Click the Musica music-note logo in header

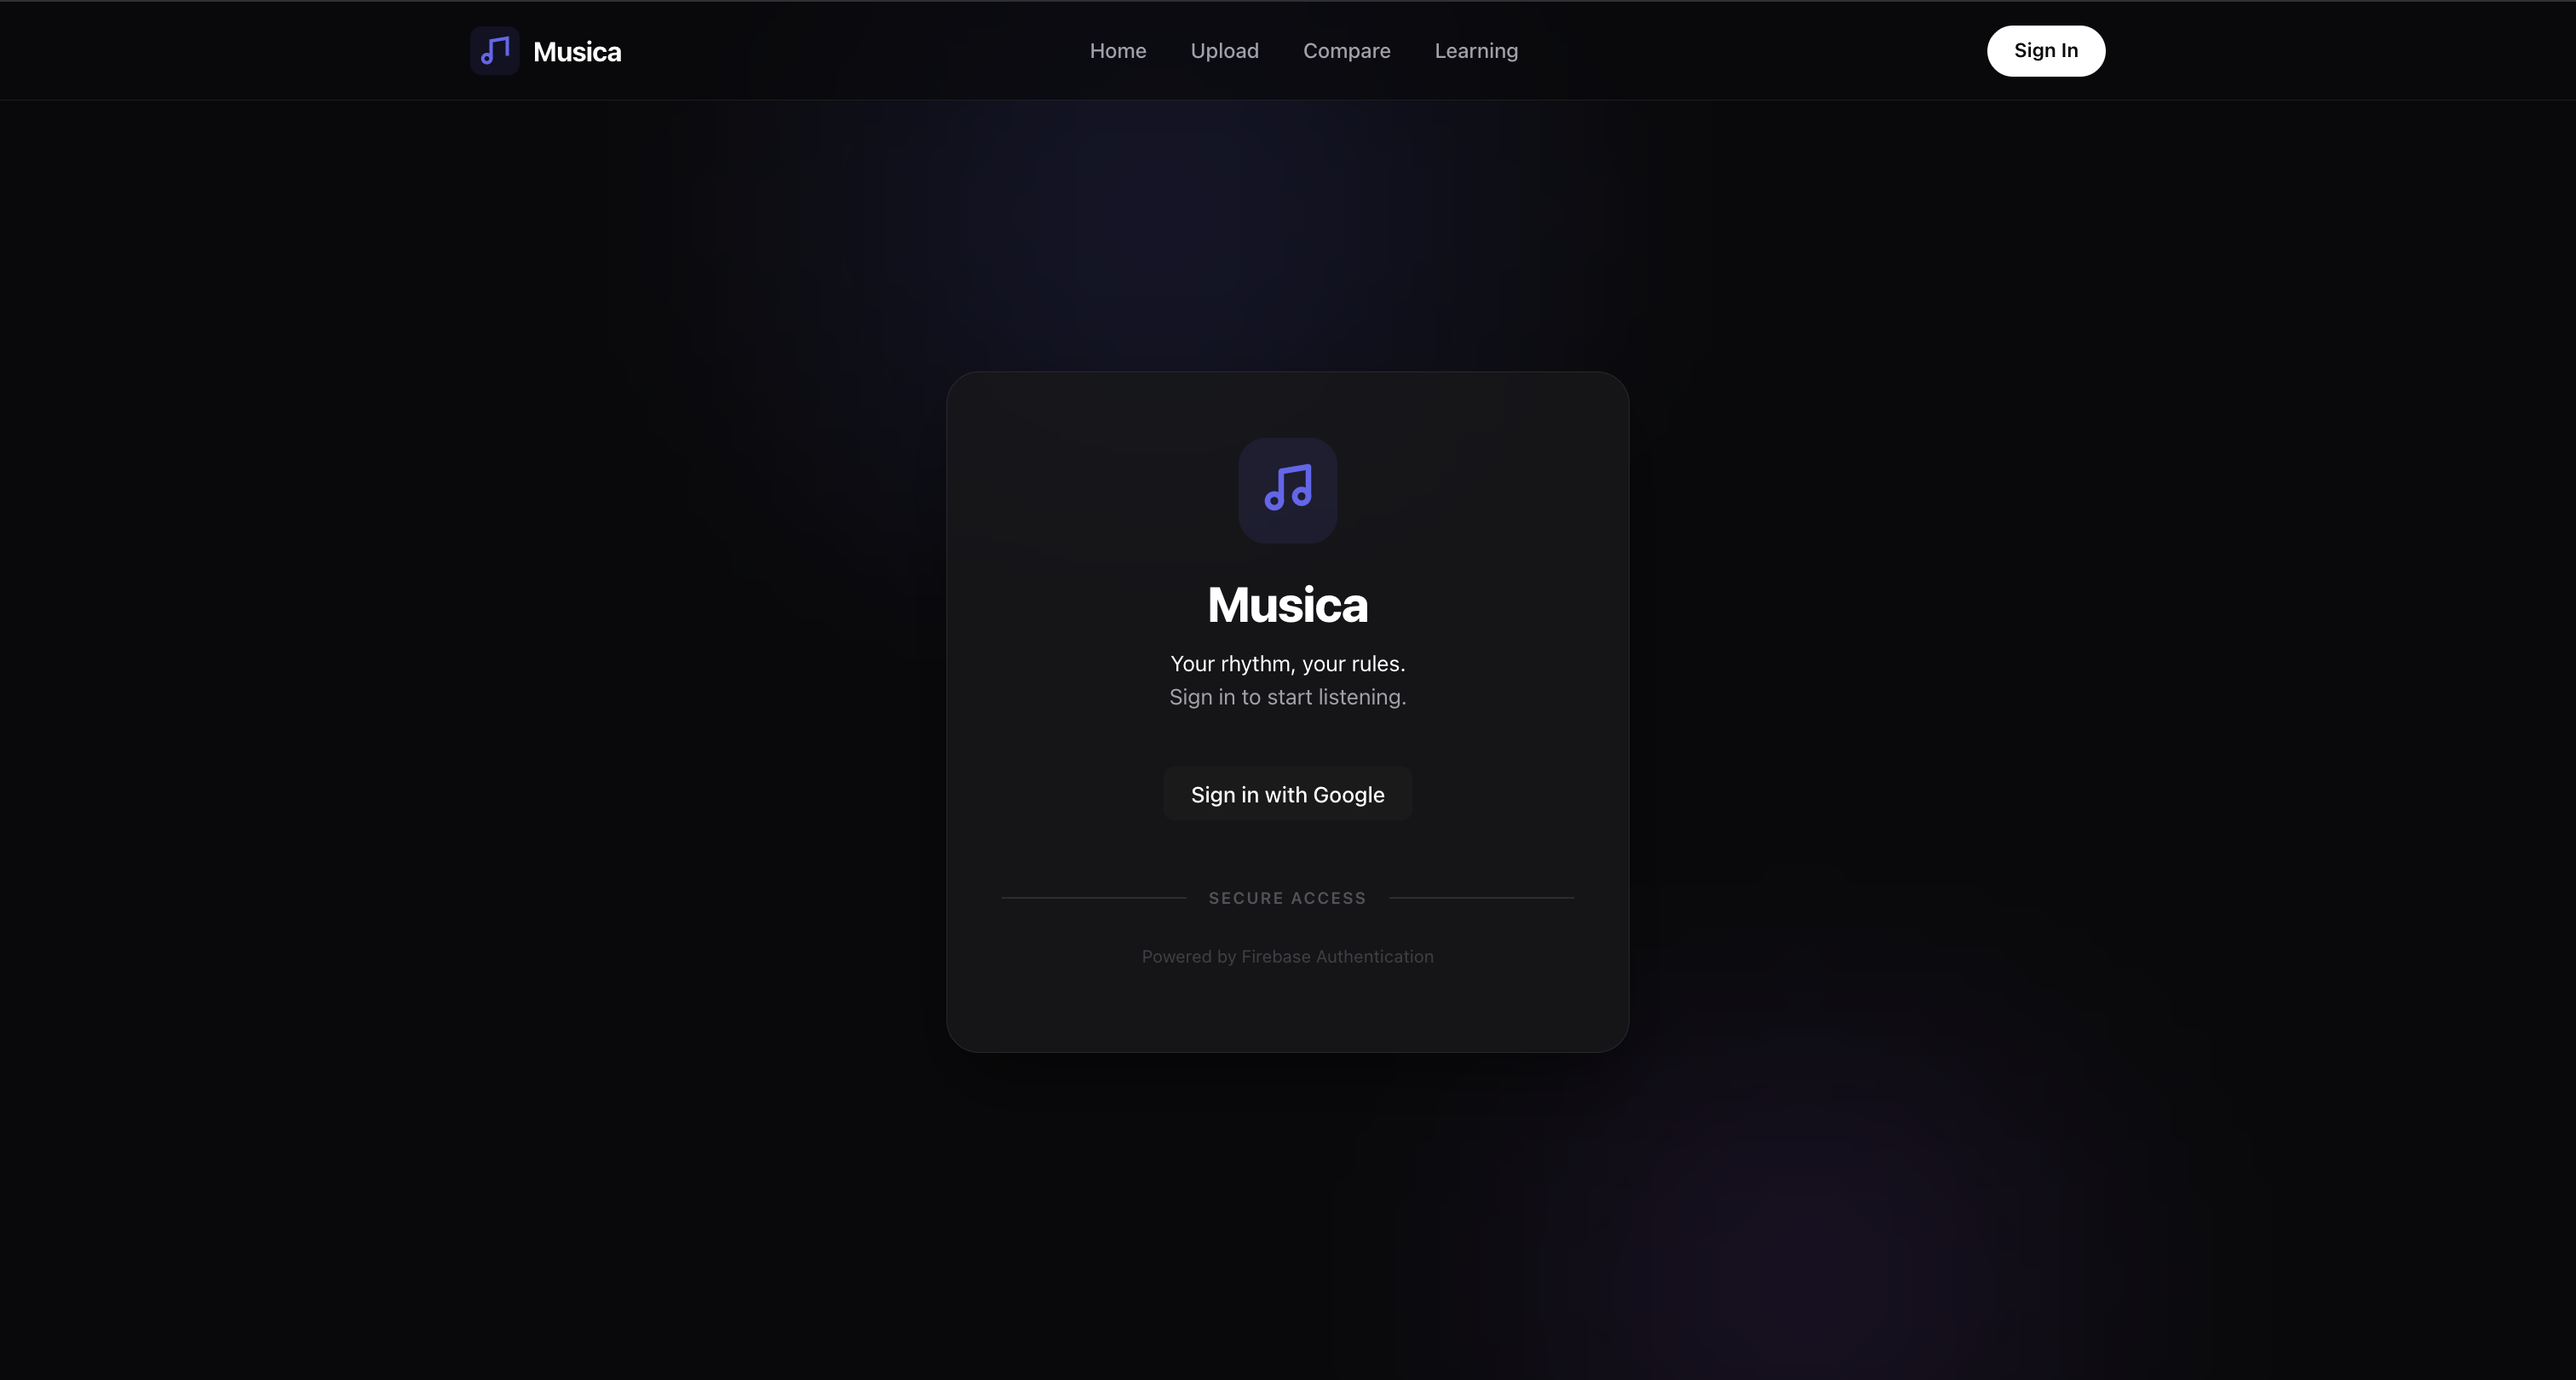click(x=495, y=51)
